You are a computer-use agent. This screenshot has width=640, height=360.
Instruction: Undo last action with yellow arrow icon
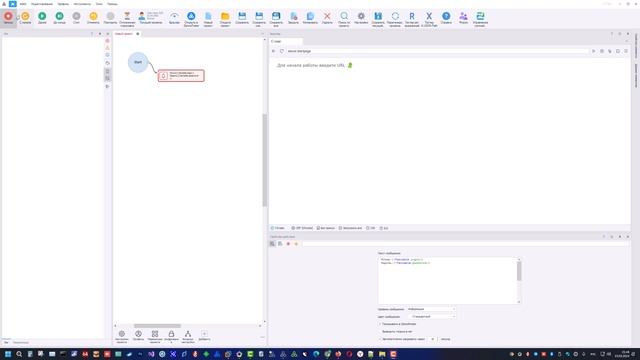point(93,18)
